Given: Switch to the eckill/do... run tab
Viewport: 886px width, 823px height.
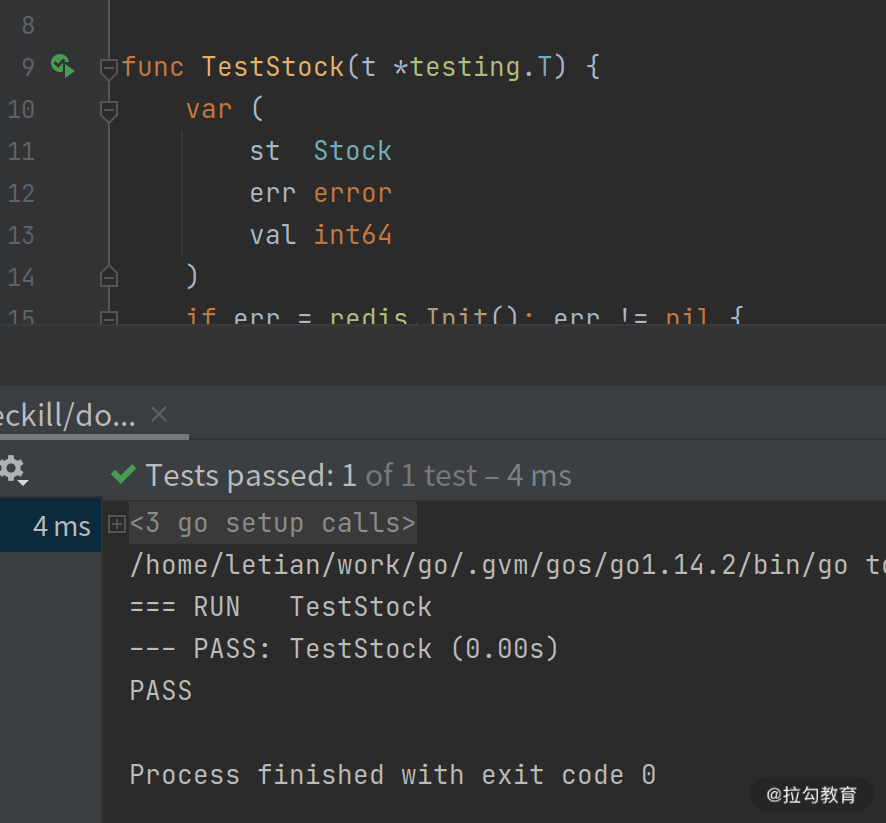Looking at the screenshot, I should 66,416.
